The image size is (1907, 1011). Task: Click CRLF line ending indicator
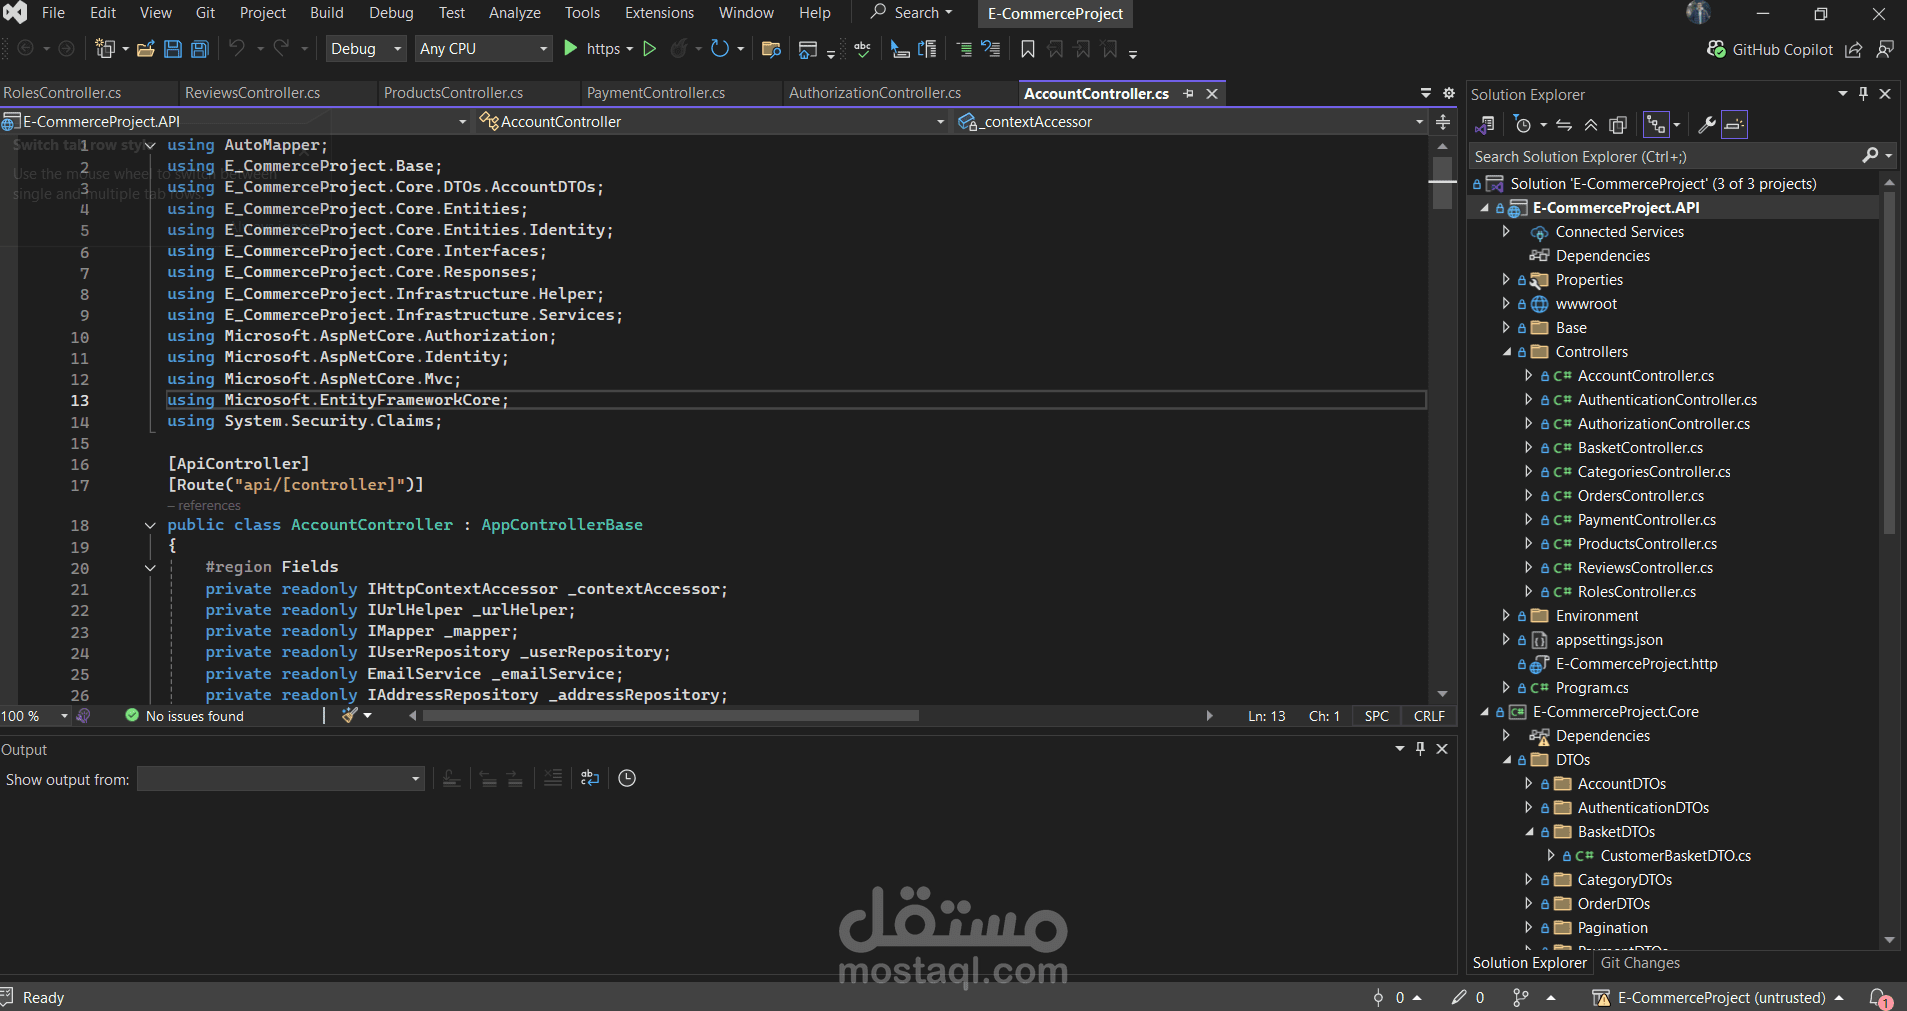pos(1429,716)
